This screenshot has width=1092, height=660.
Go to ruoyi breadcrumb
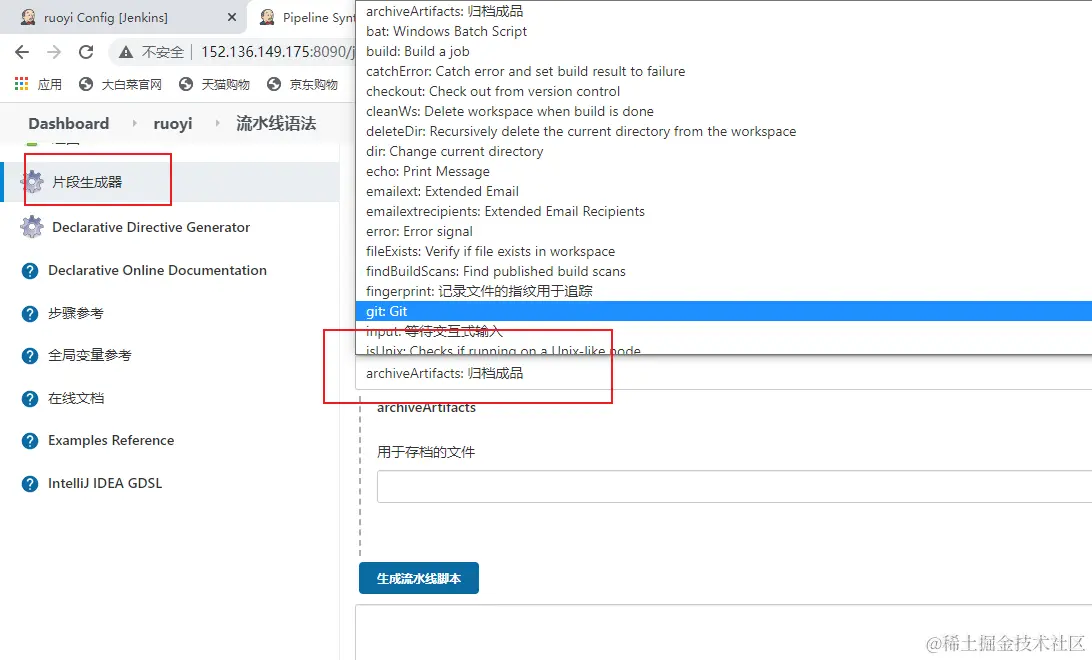[x=173, y=124]
